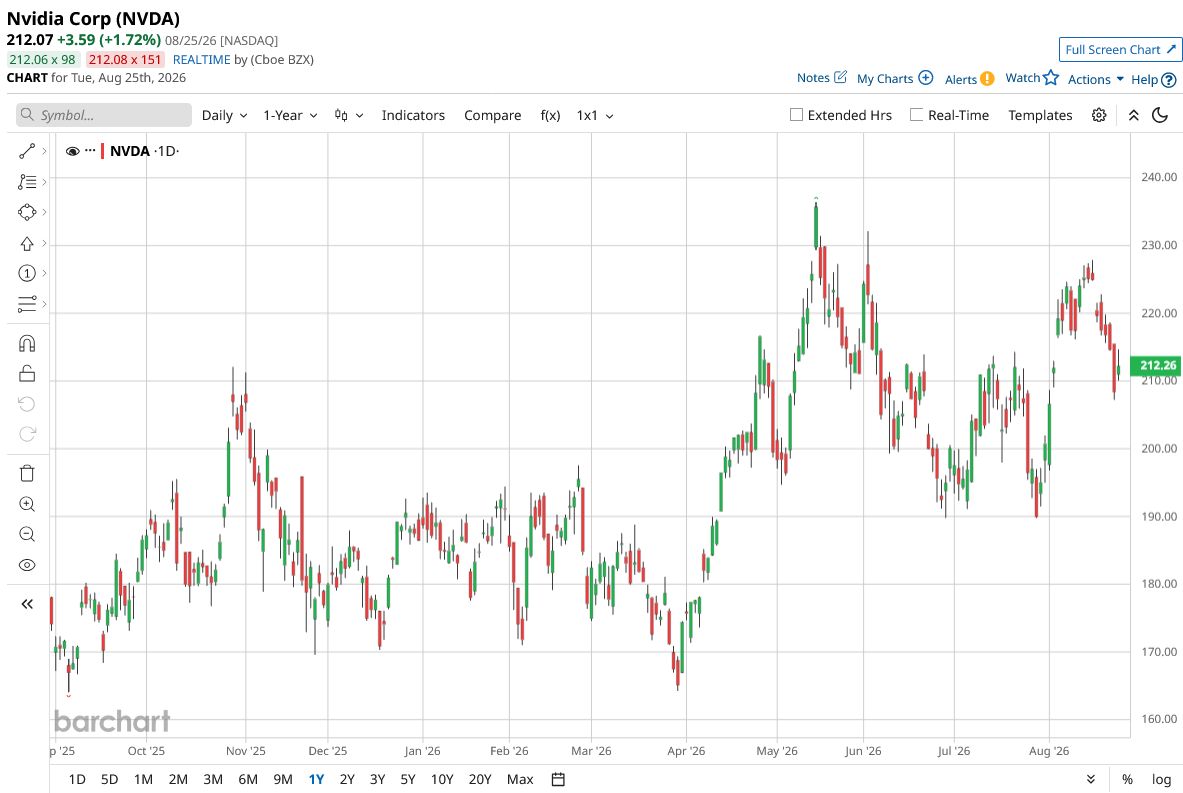Screen dimensions: 1183x793
Task: Toggle NVDA series visibility eye
Action: click(x=72, y=151)
